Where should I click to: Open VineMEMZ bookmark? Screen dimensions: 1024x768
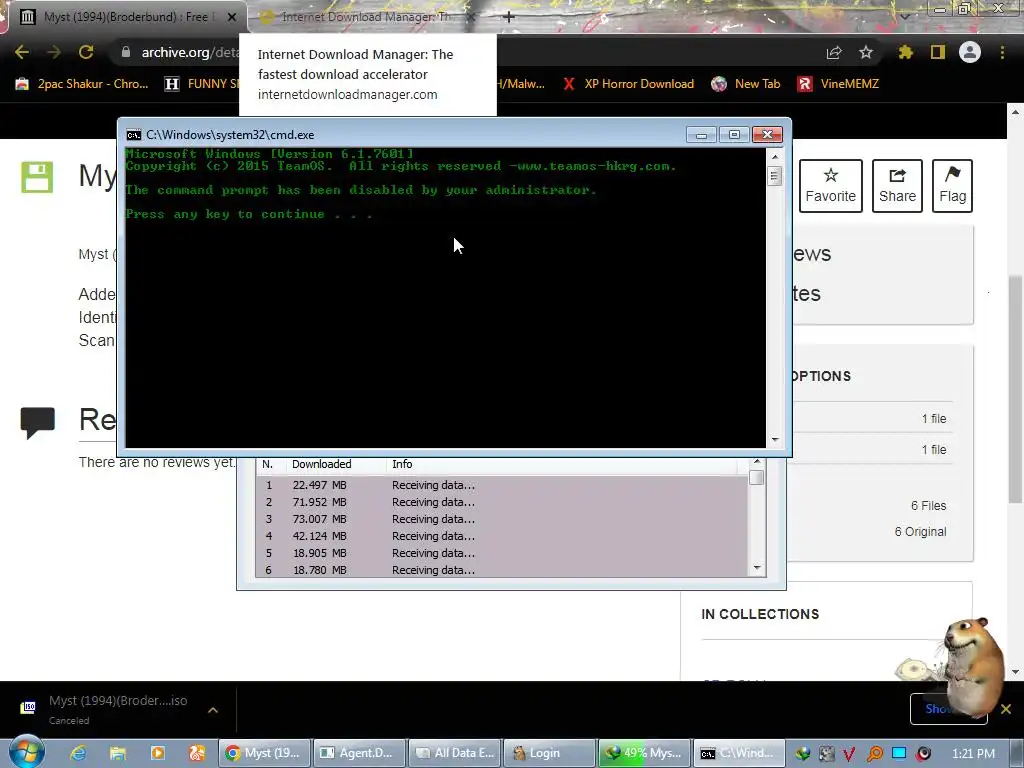[x=839, y=84]
